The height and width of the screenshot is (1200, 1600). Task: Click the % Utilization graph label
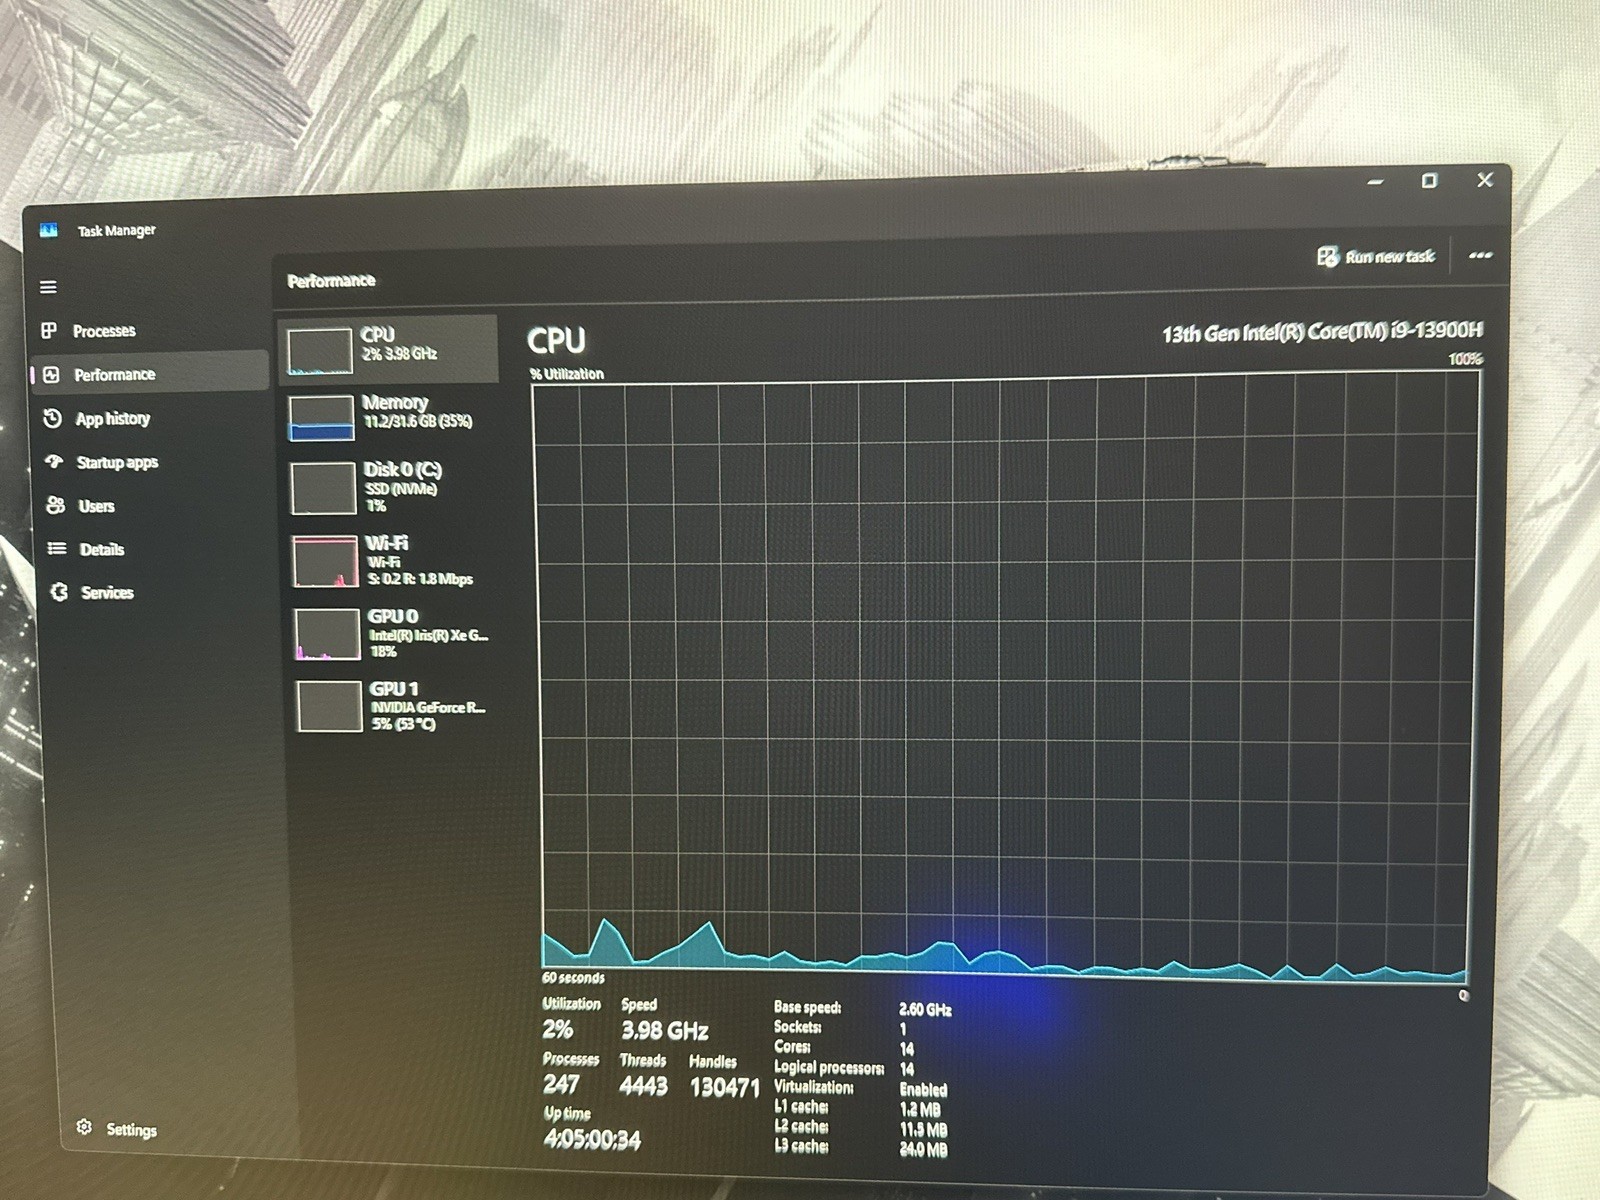point(567,374)
